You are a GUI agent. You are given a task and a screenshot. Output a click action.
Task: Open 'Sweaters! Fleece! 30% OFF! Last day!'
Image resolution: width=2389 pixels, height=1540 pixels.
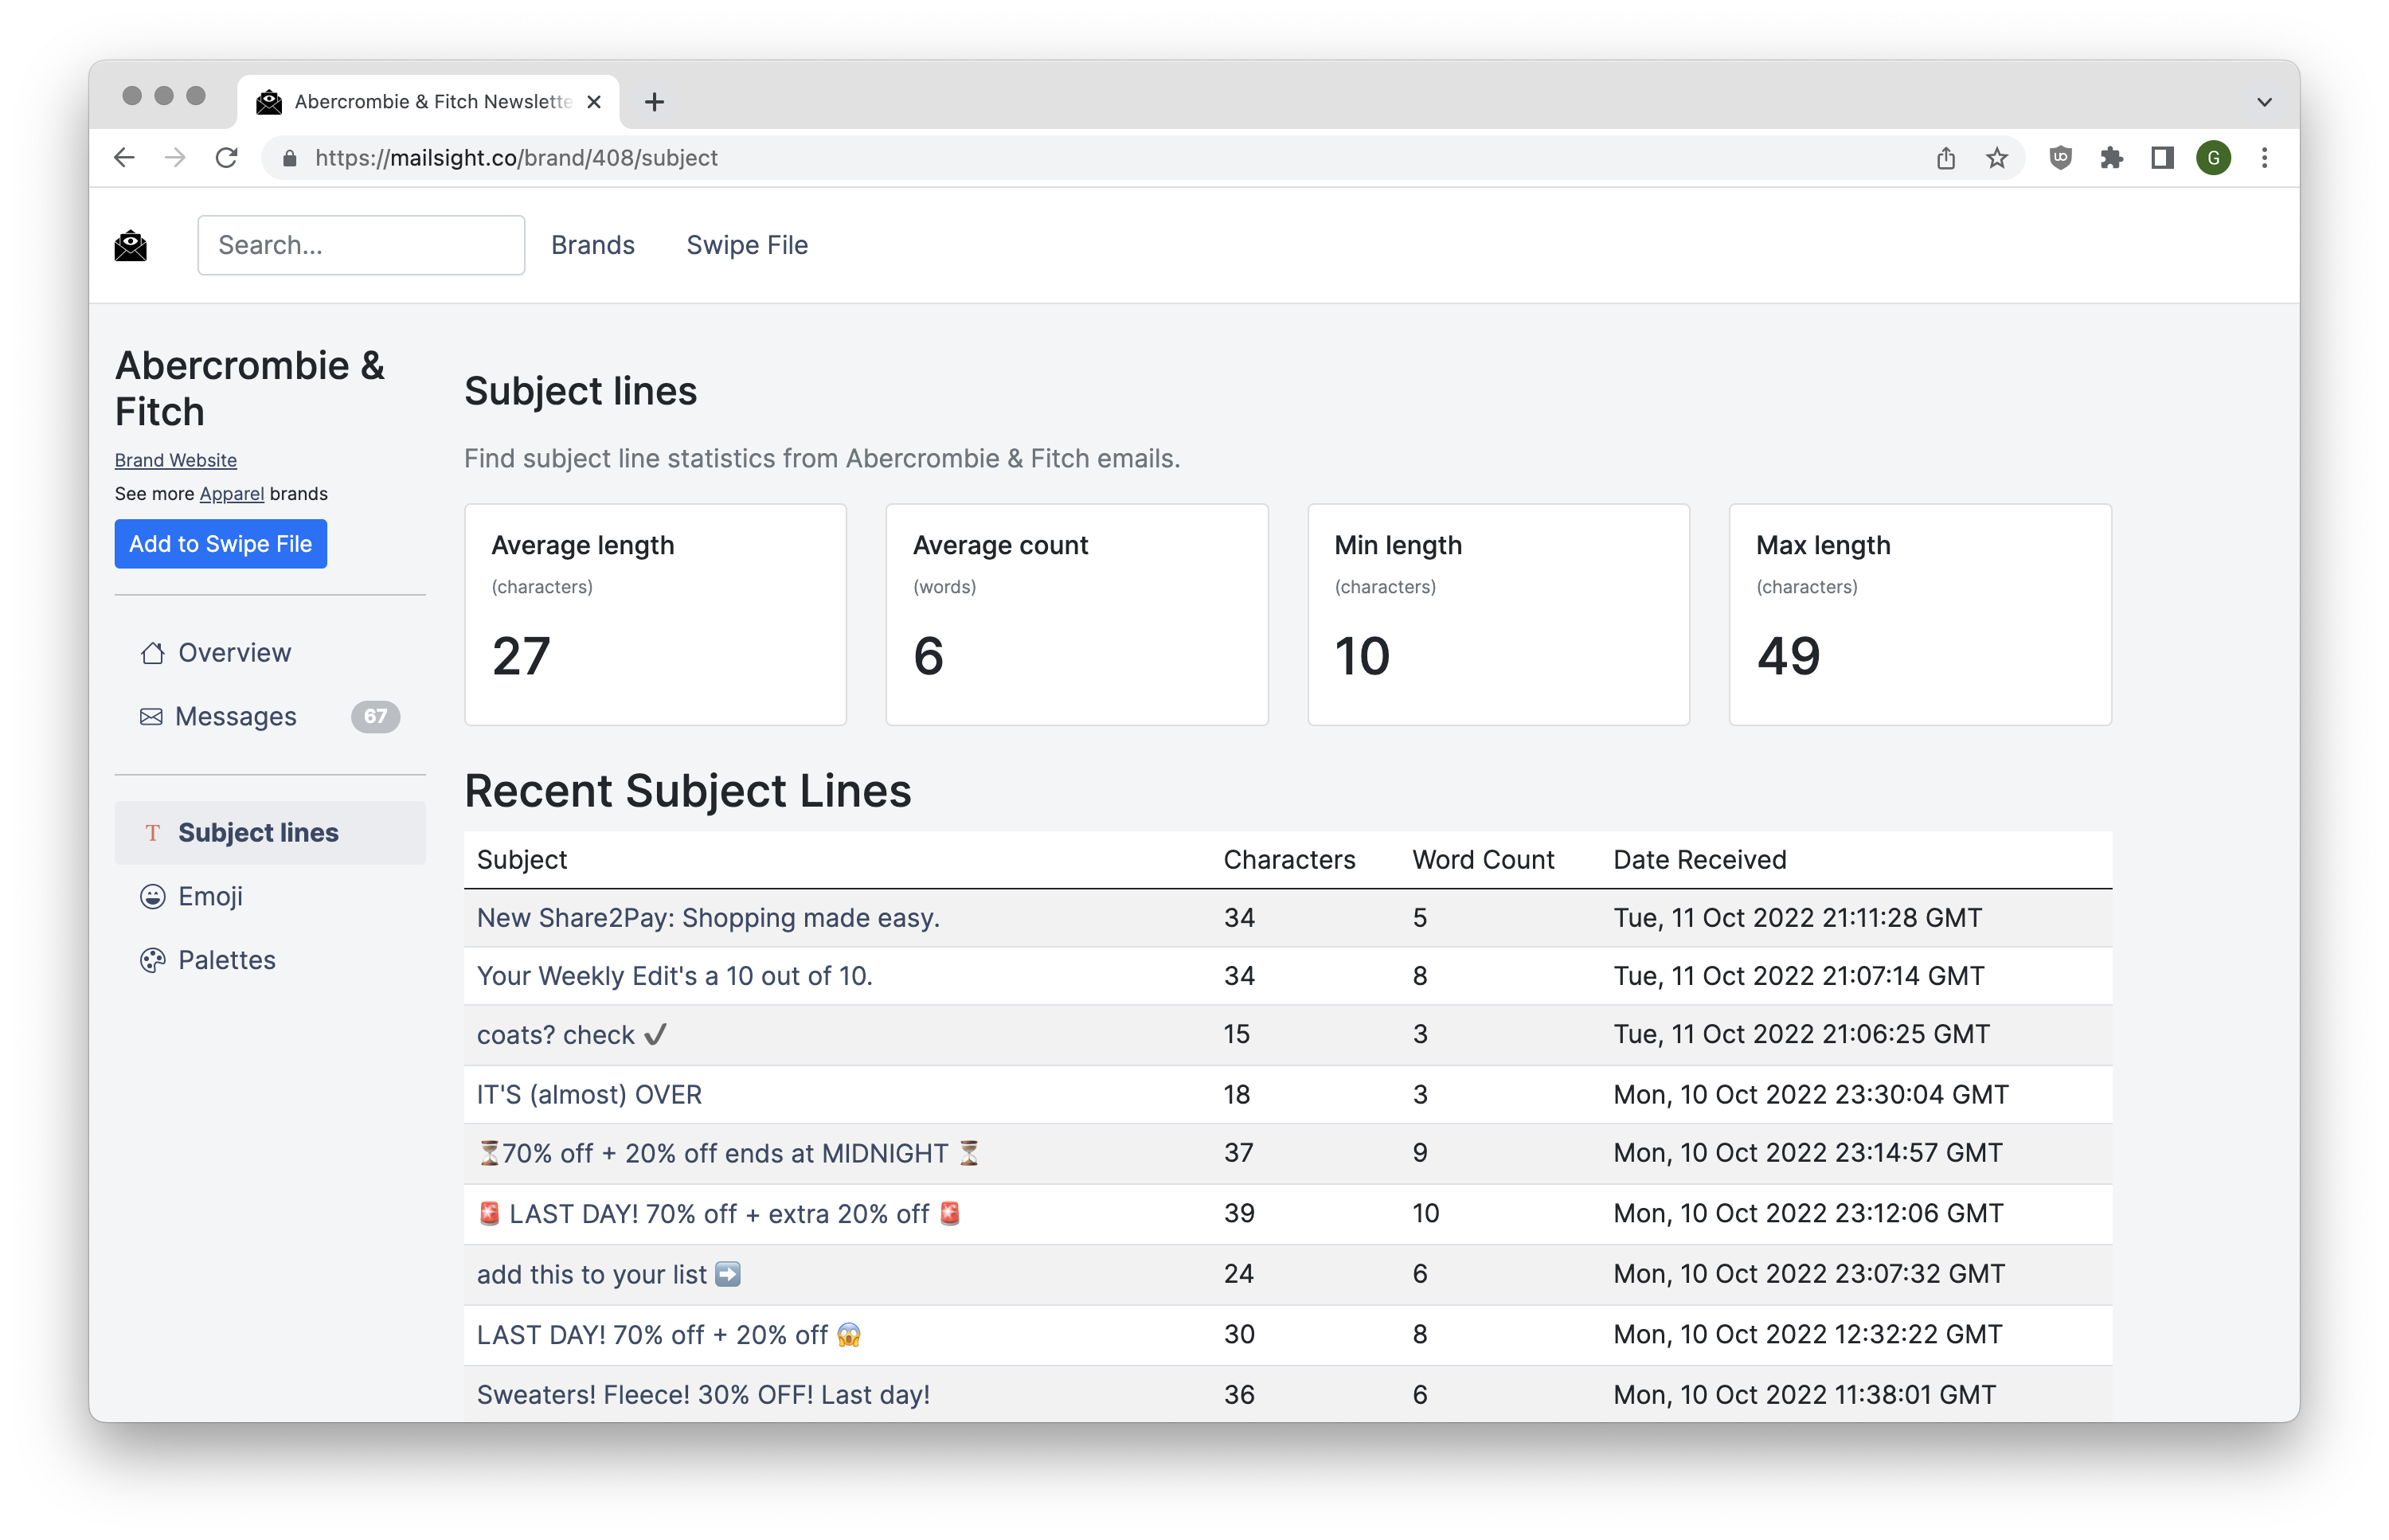pyautogui.click(x=703, y=1395)
